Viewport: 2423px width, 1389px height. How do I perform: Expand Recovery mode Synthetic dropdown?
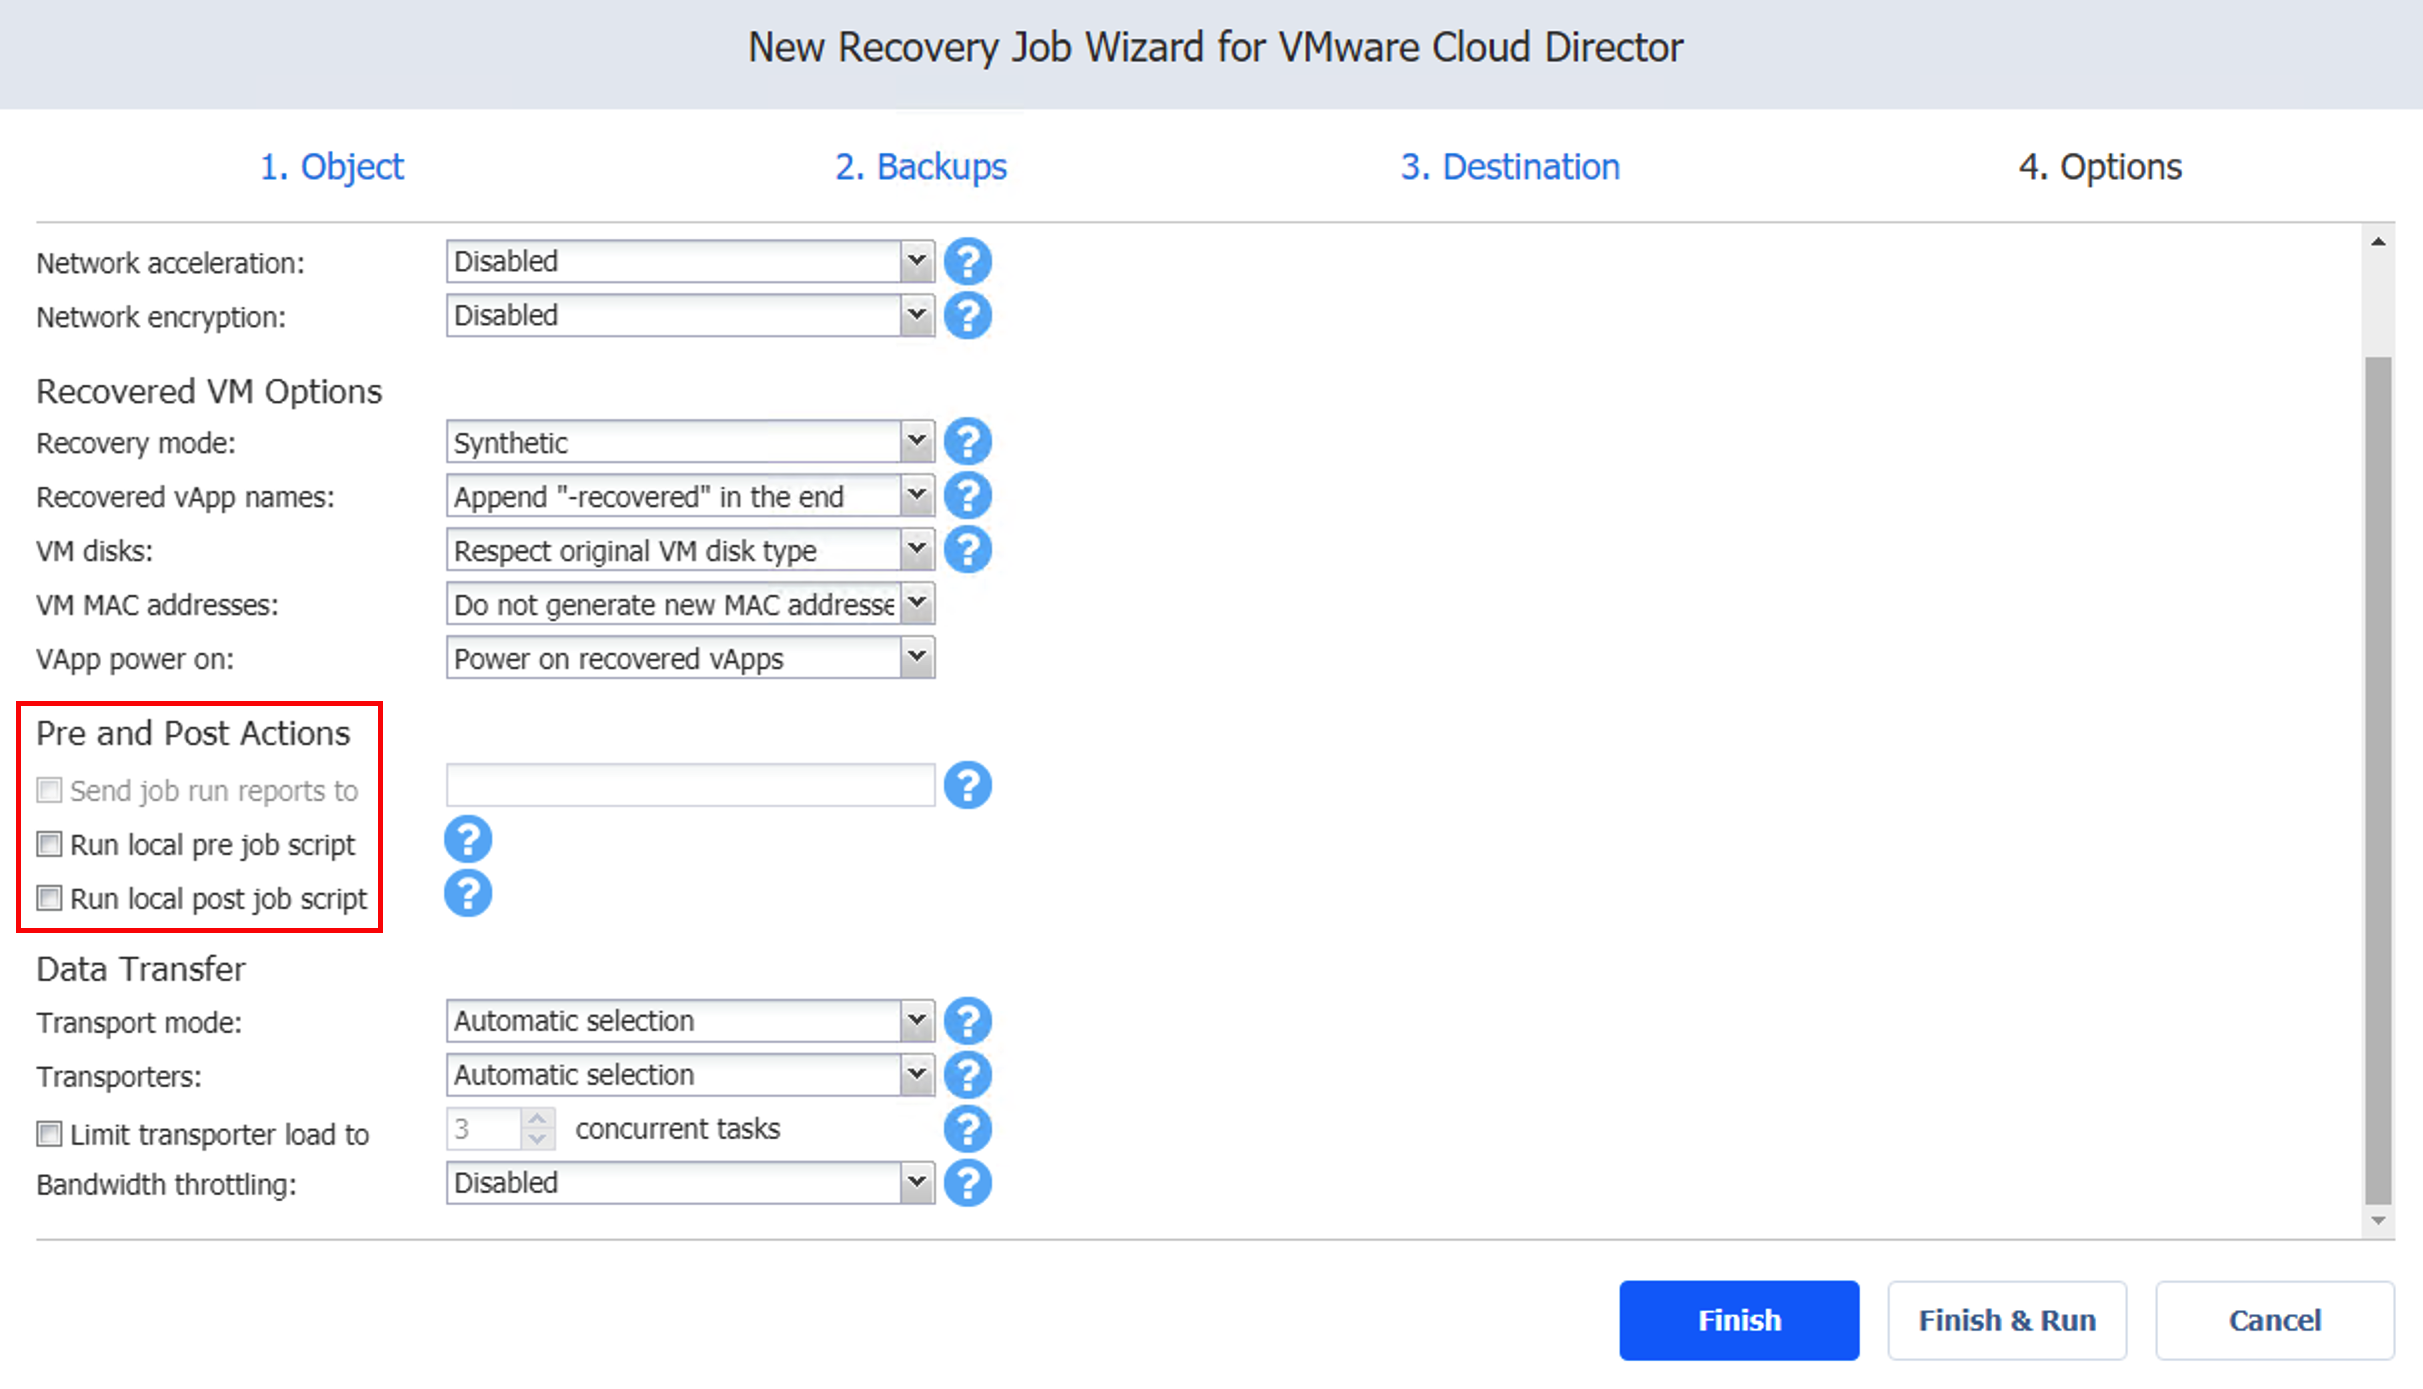690,442
